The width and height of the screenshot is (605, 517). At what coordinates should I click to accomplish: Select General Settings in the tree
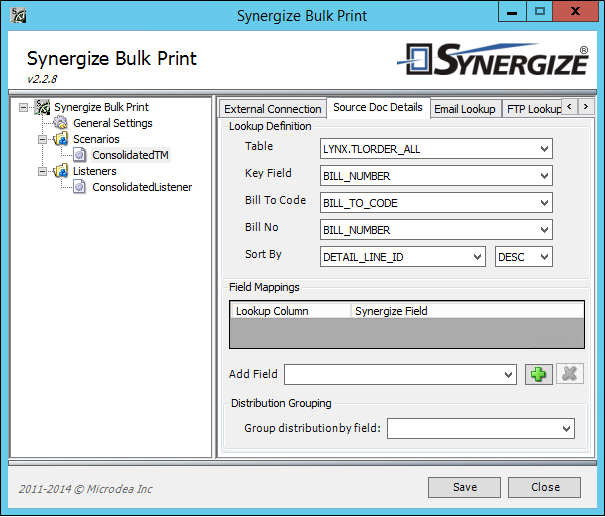pos(113,123)
